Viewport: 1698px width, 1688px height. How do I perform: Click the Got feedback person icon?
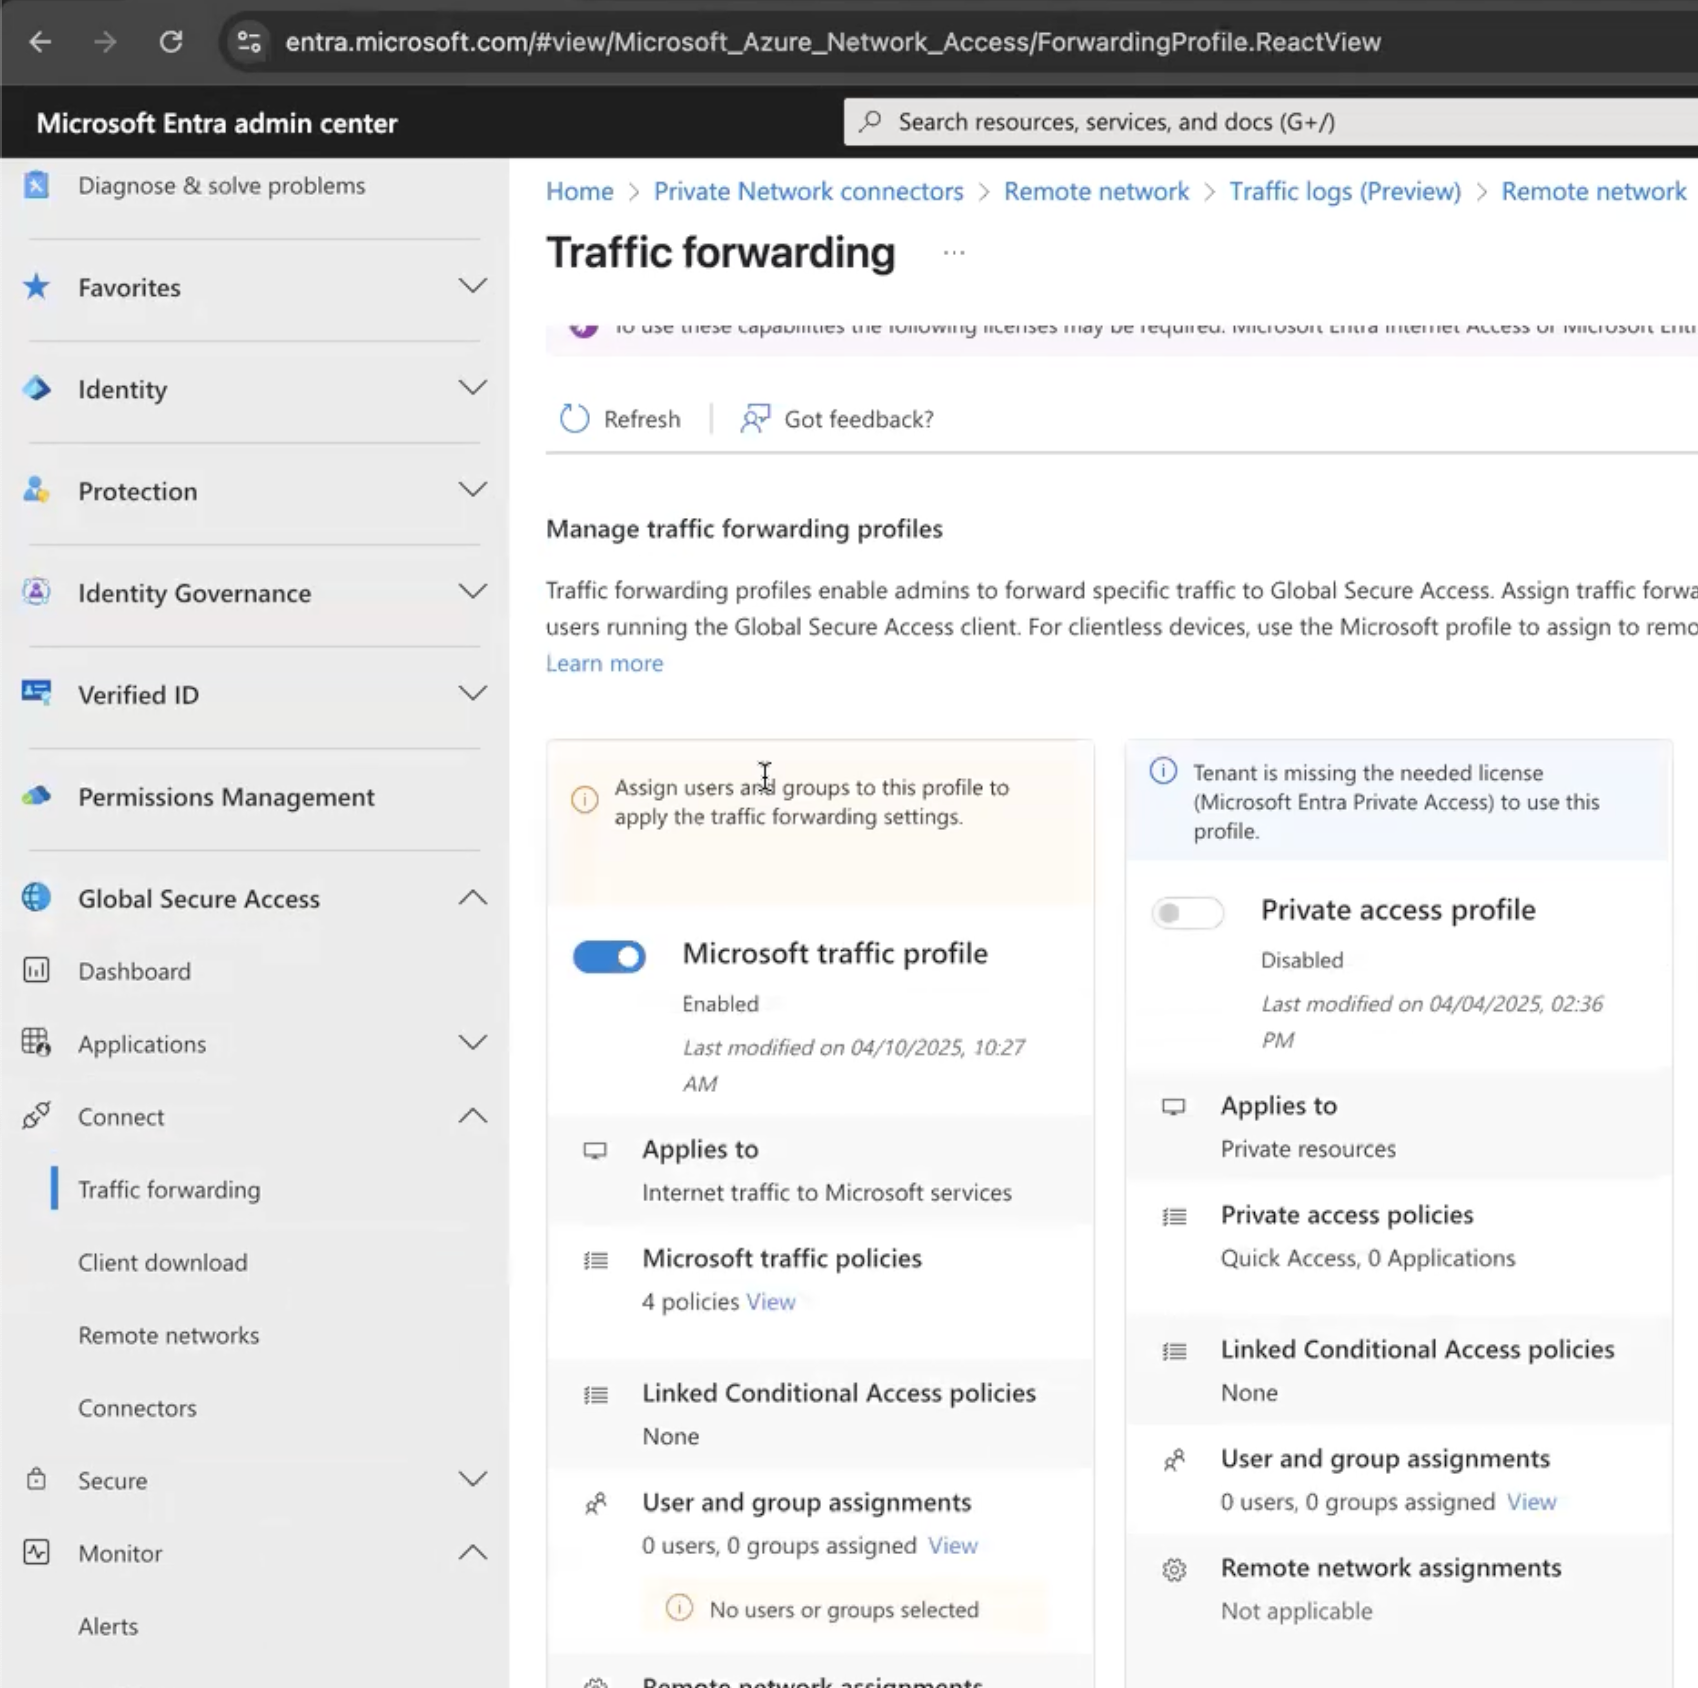755,419
